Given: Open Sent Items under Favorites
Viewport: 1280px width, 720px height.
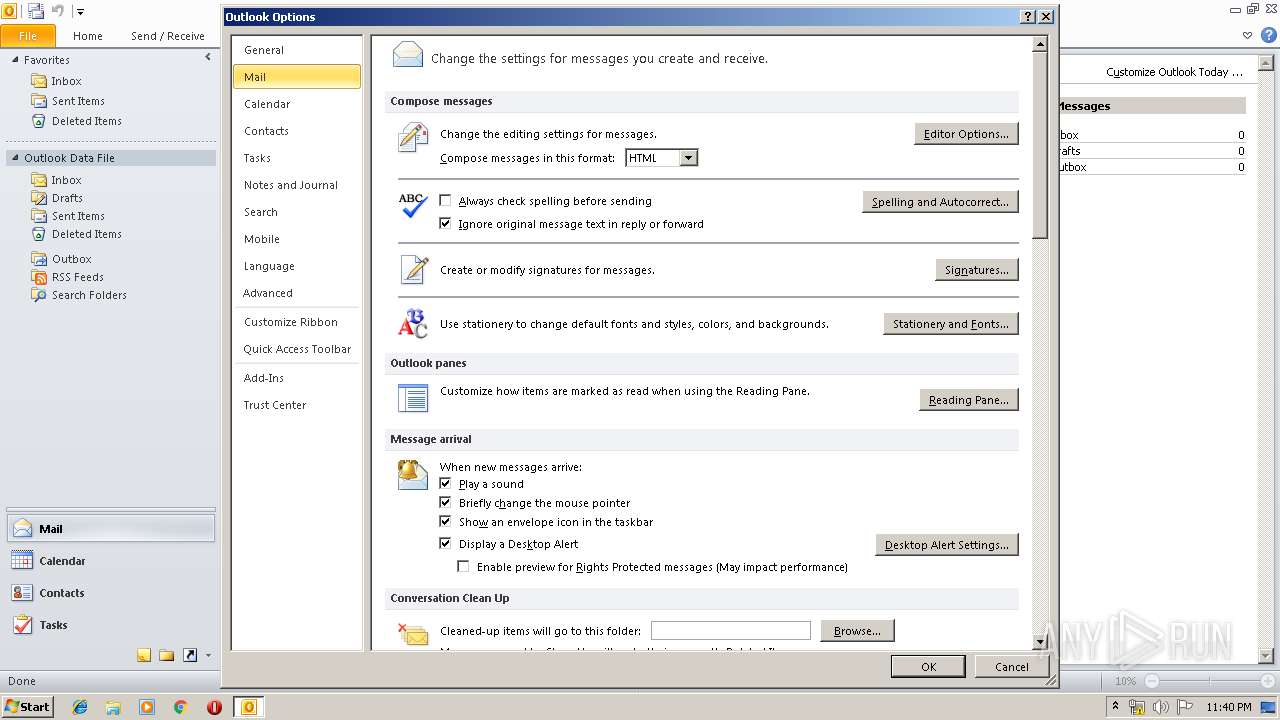Looking at the screenshot, I should [78, 101].
